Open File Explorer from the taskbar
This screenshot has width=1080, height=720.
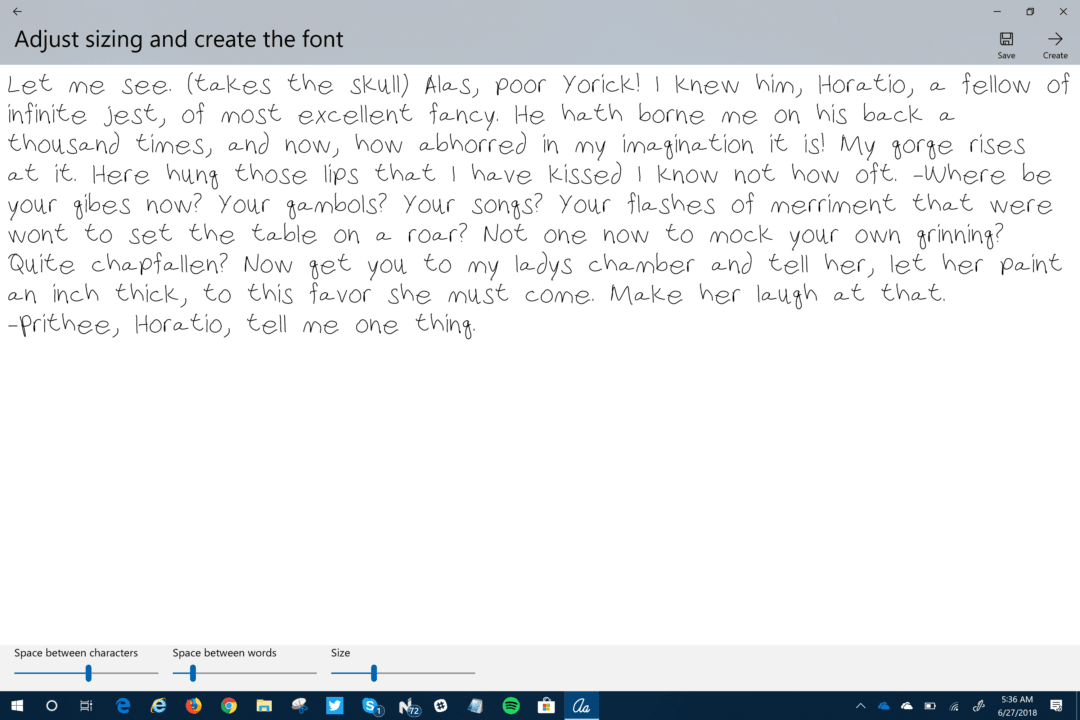tap(263, 706)
